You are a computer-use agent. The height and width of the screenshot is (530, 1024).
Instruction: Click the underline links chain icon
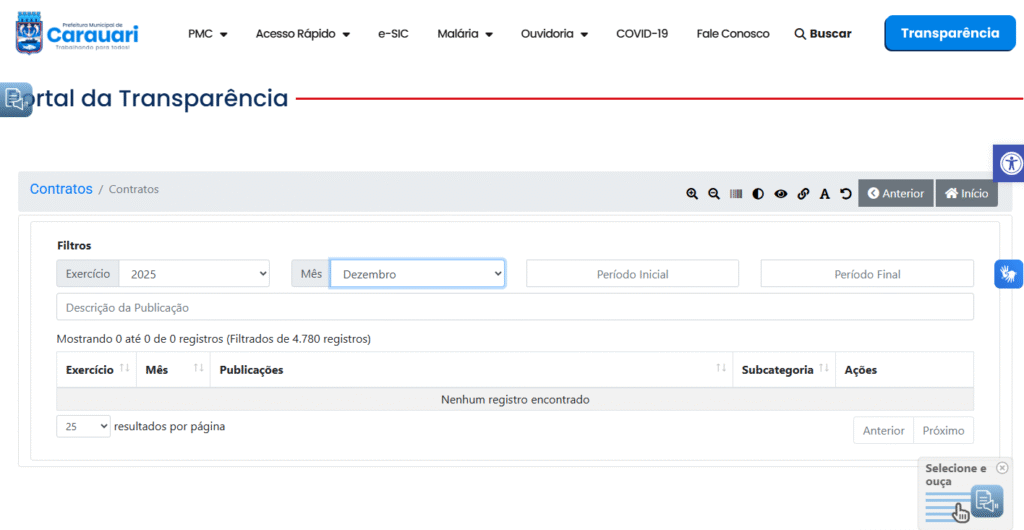[803, 194]
